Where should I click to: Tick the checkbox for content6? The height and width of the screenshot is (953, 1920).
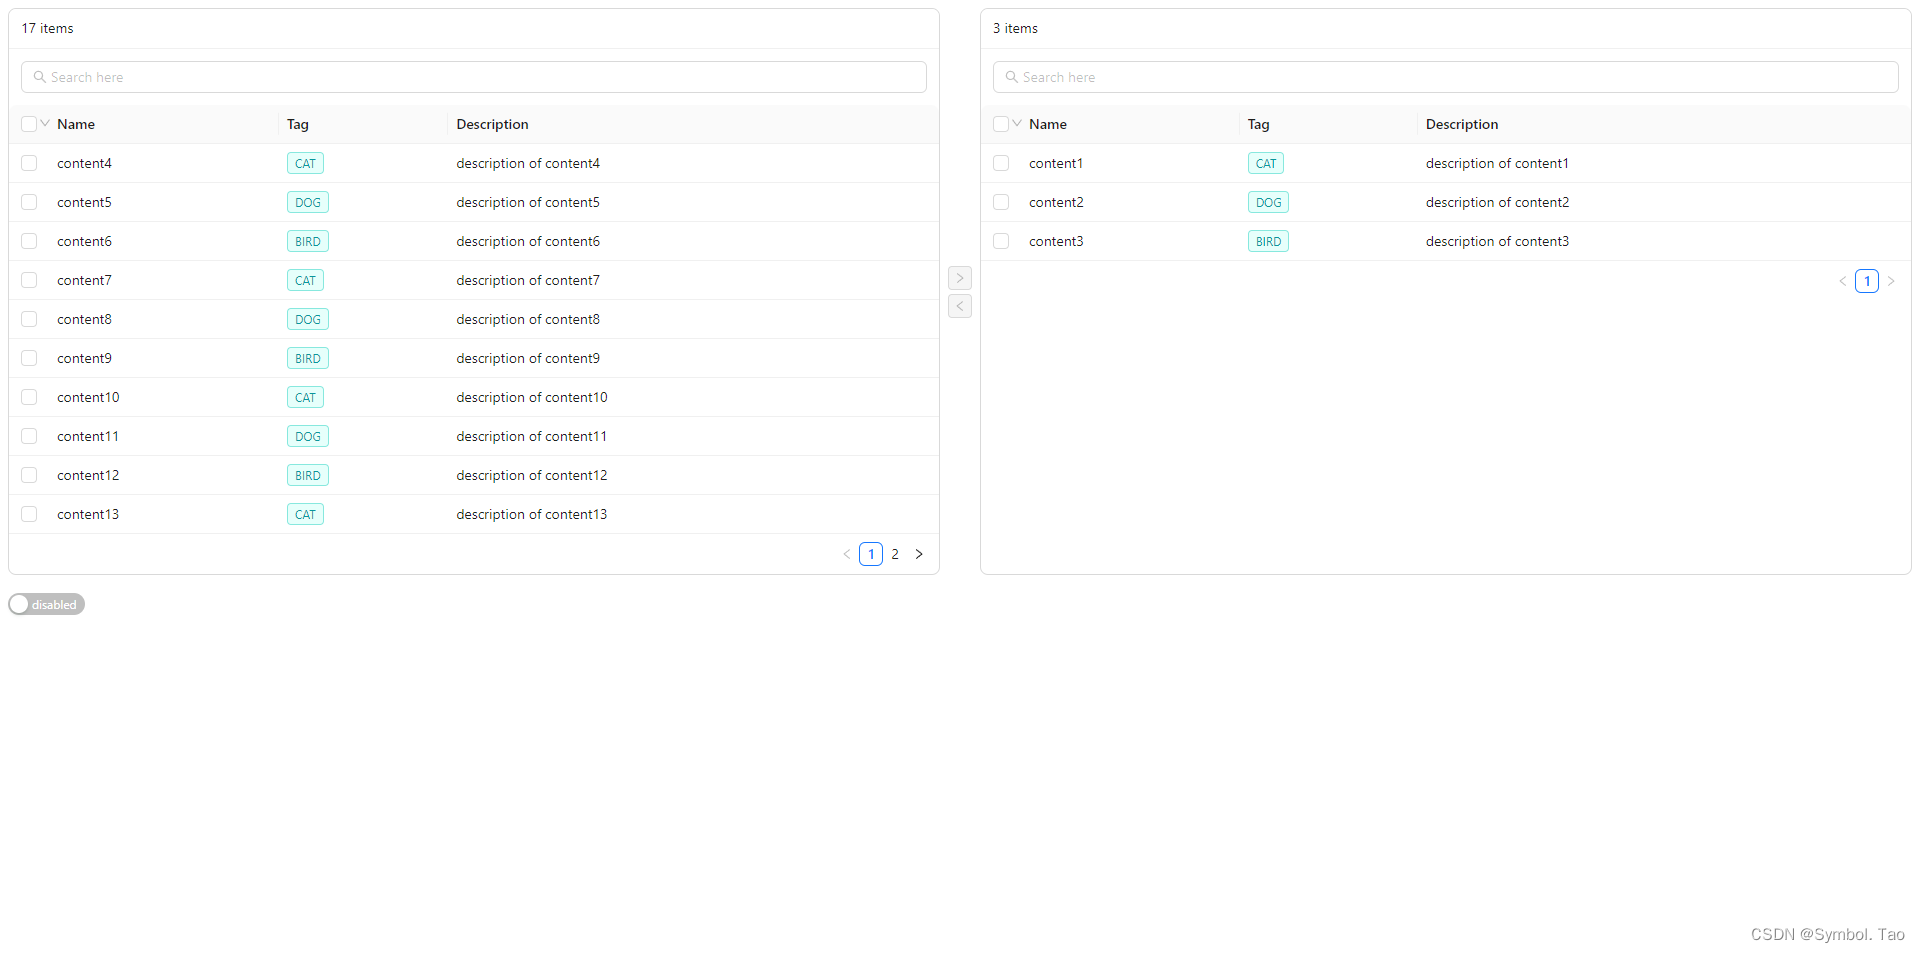point(29,241)
